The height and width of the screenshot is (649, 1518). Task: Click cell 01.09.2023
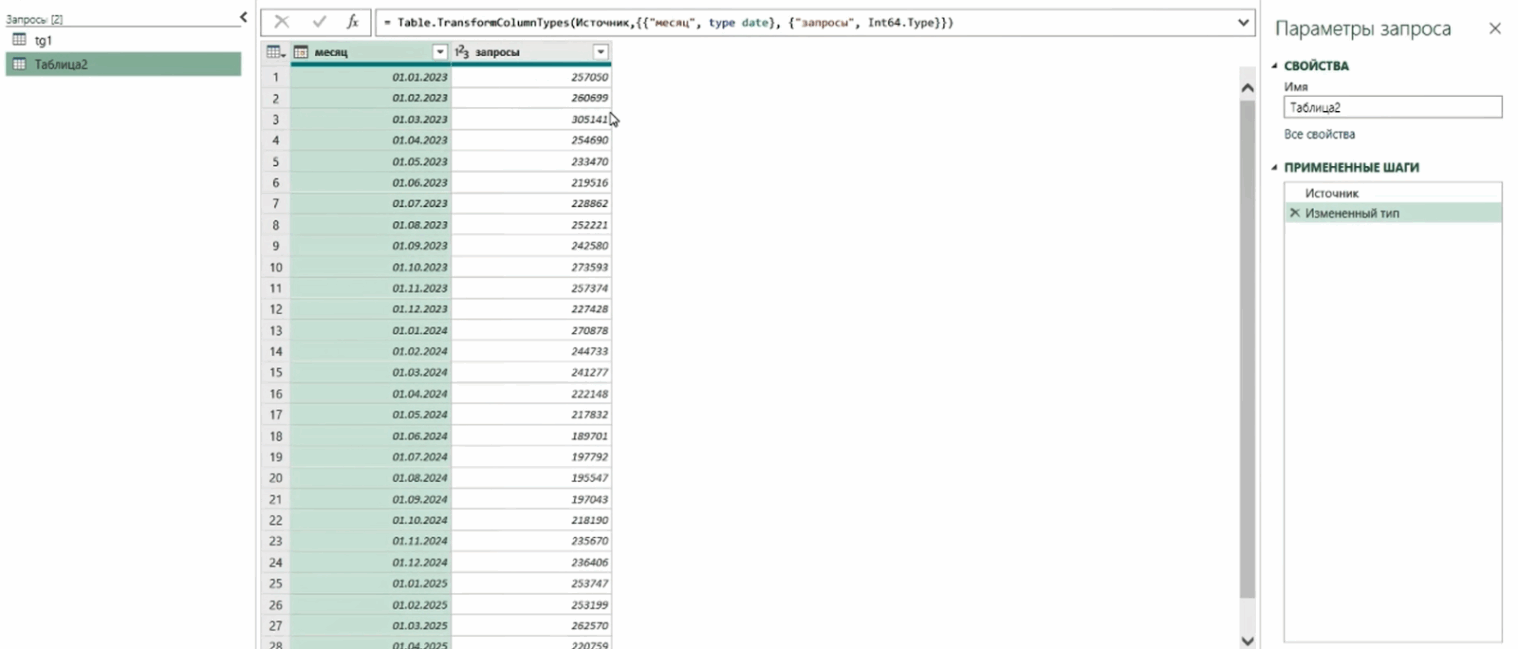pyautogui.click(x=371, y=246)
